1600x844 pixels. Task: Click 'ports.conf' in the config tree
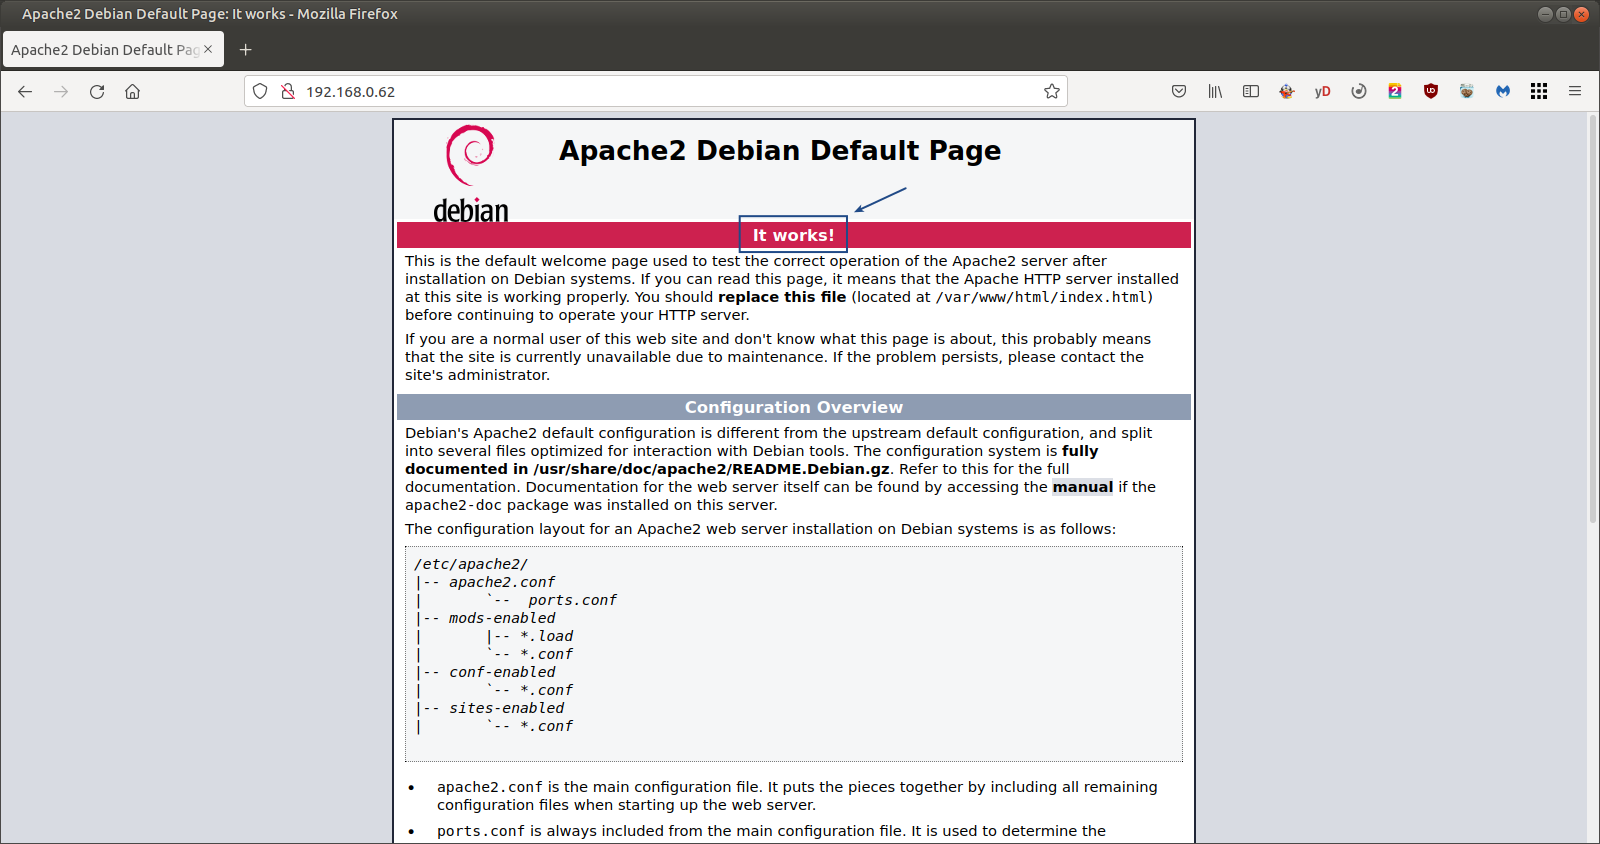pyautogui.click(x=573, y=600)
